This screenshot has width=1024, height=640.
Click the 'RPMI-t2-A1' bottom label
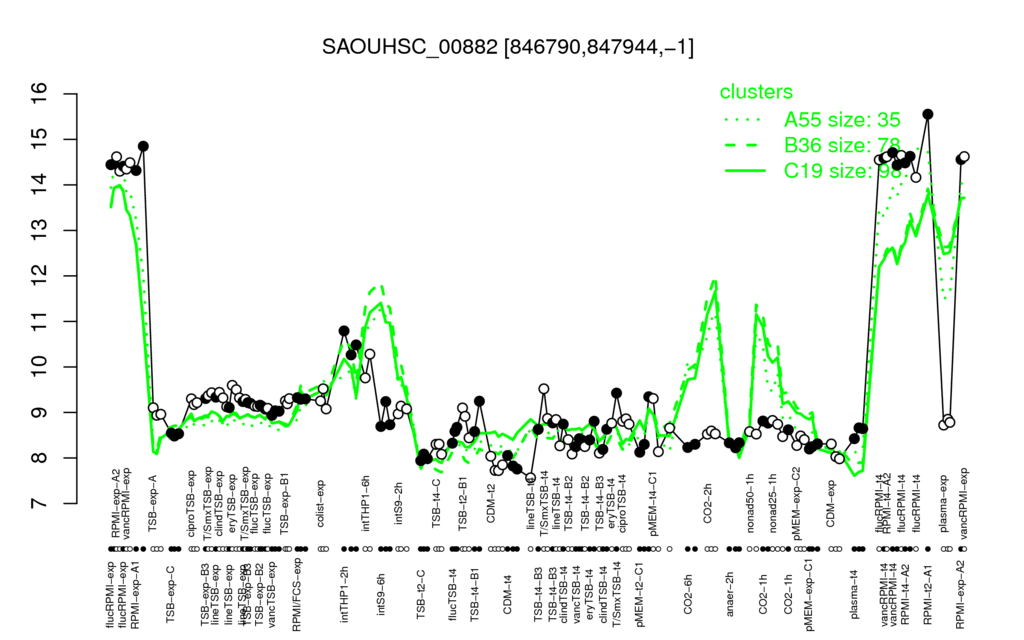pos(927,595)
